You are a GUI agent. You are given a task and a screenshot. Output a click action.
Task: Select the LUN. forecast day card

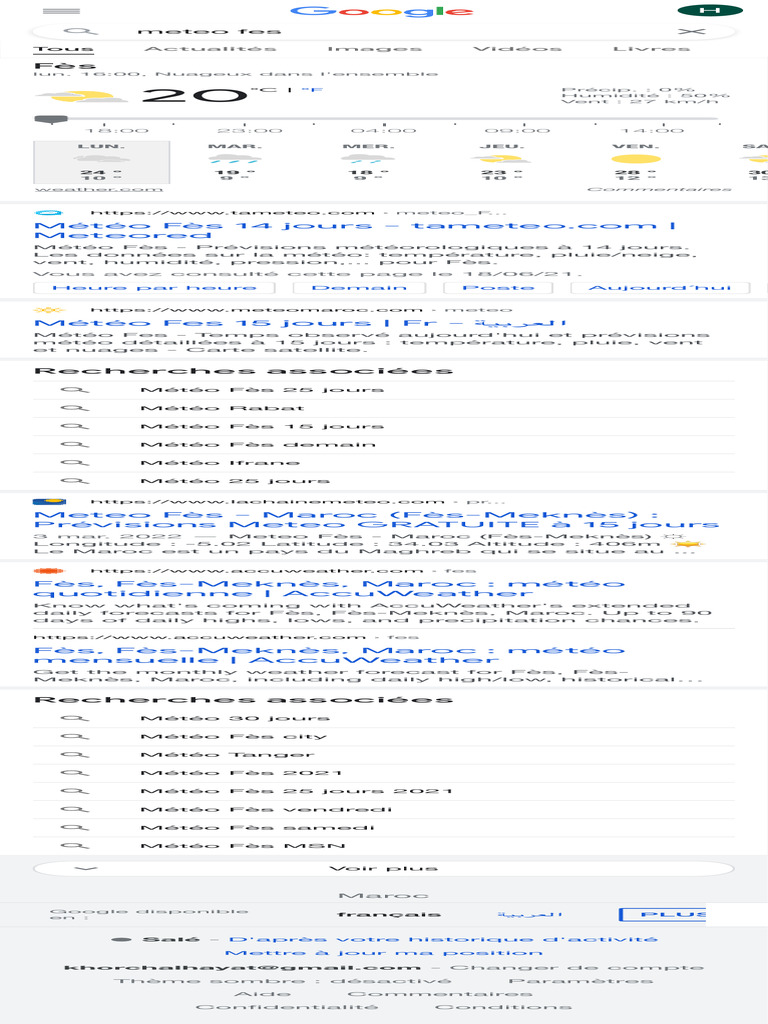coord(101,162)
